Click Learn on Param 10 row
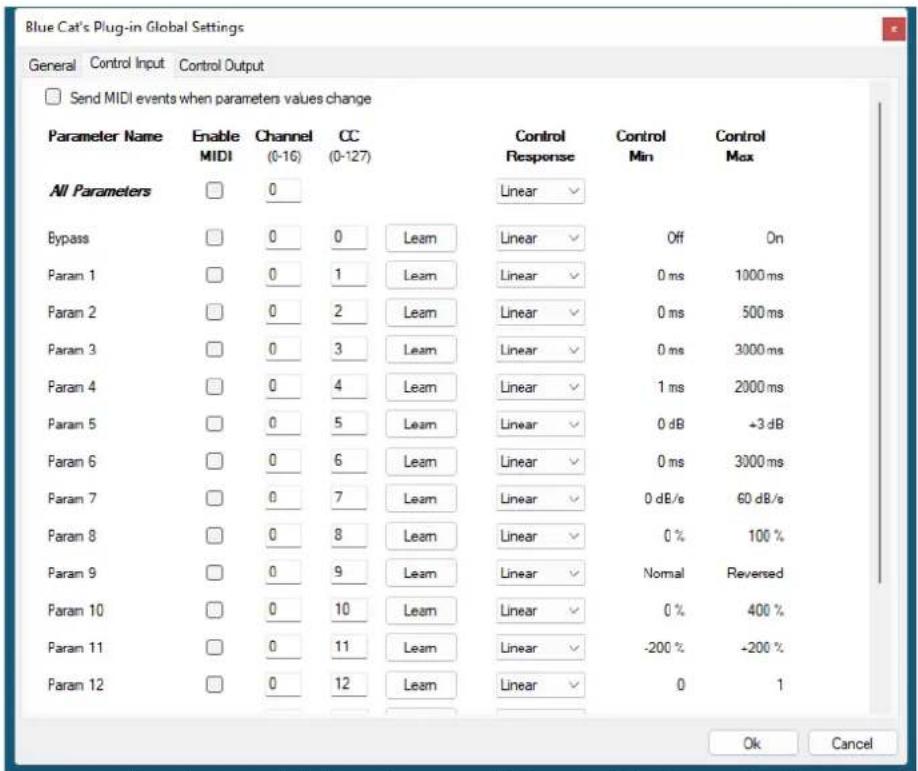The height and width of the screenshot is (771, 918). pyautogui.click(x=420, y=611)
